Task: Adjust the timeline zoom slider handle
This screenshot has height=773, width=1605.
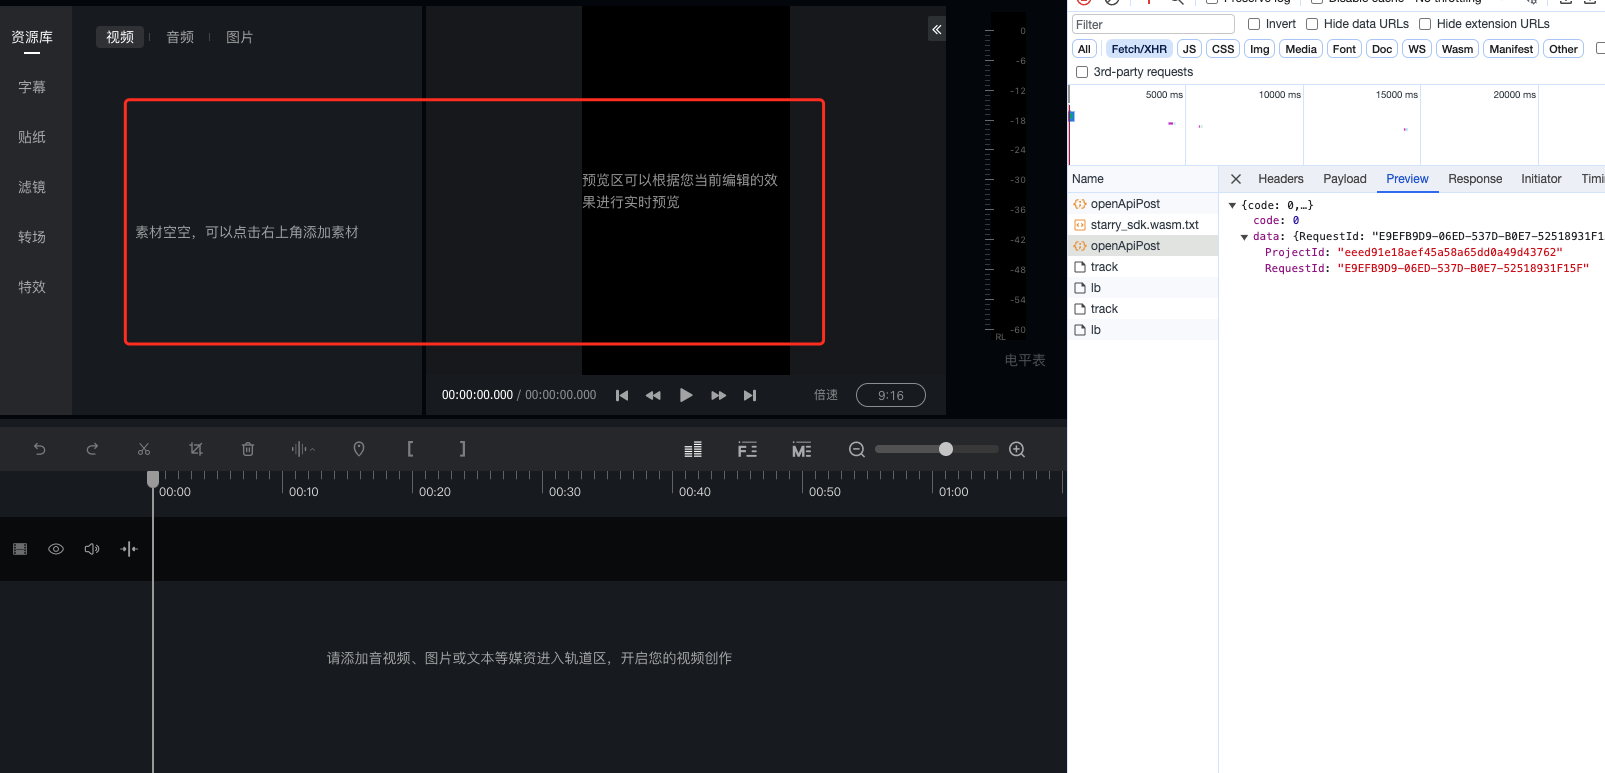Action: click(946, 449)
